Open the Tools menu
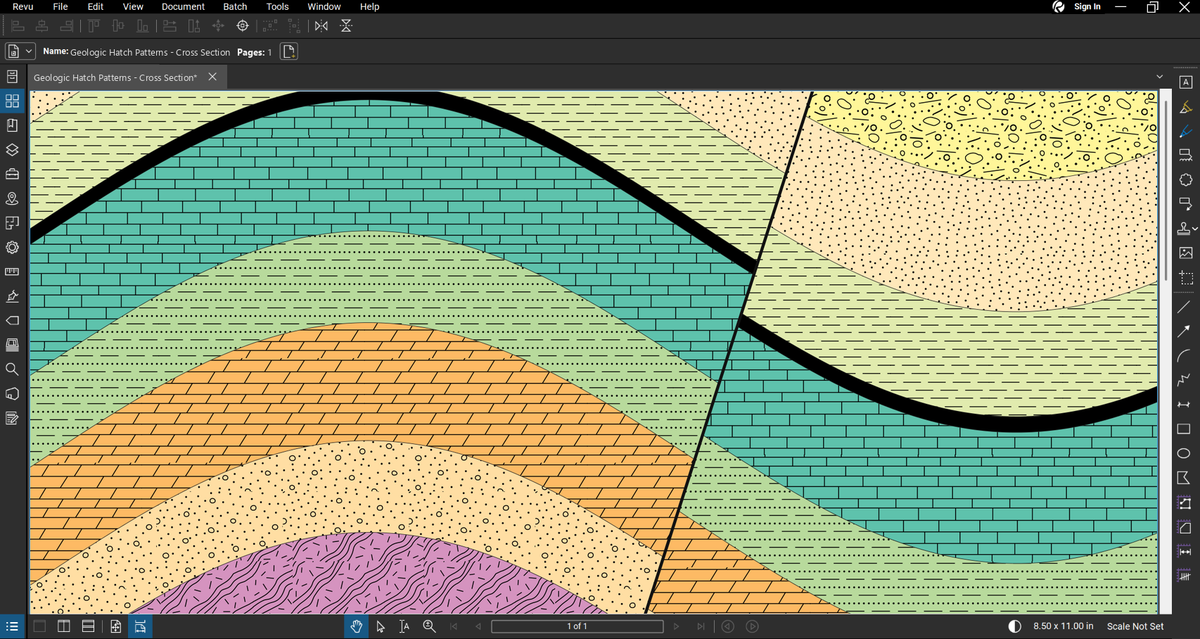This screenshot has width=1200, height=639. coord(277,7)
